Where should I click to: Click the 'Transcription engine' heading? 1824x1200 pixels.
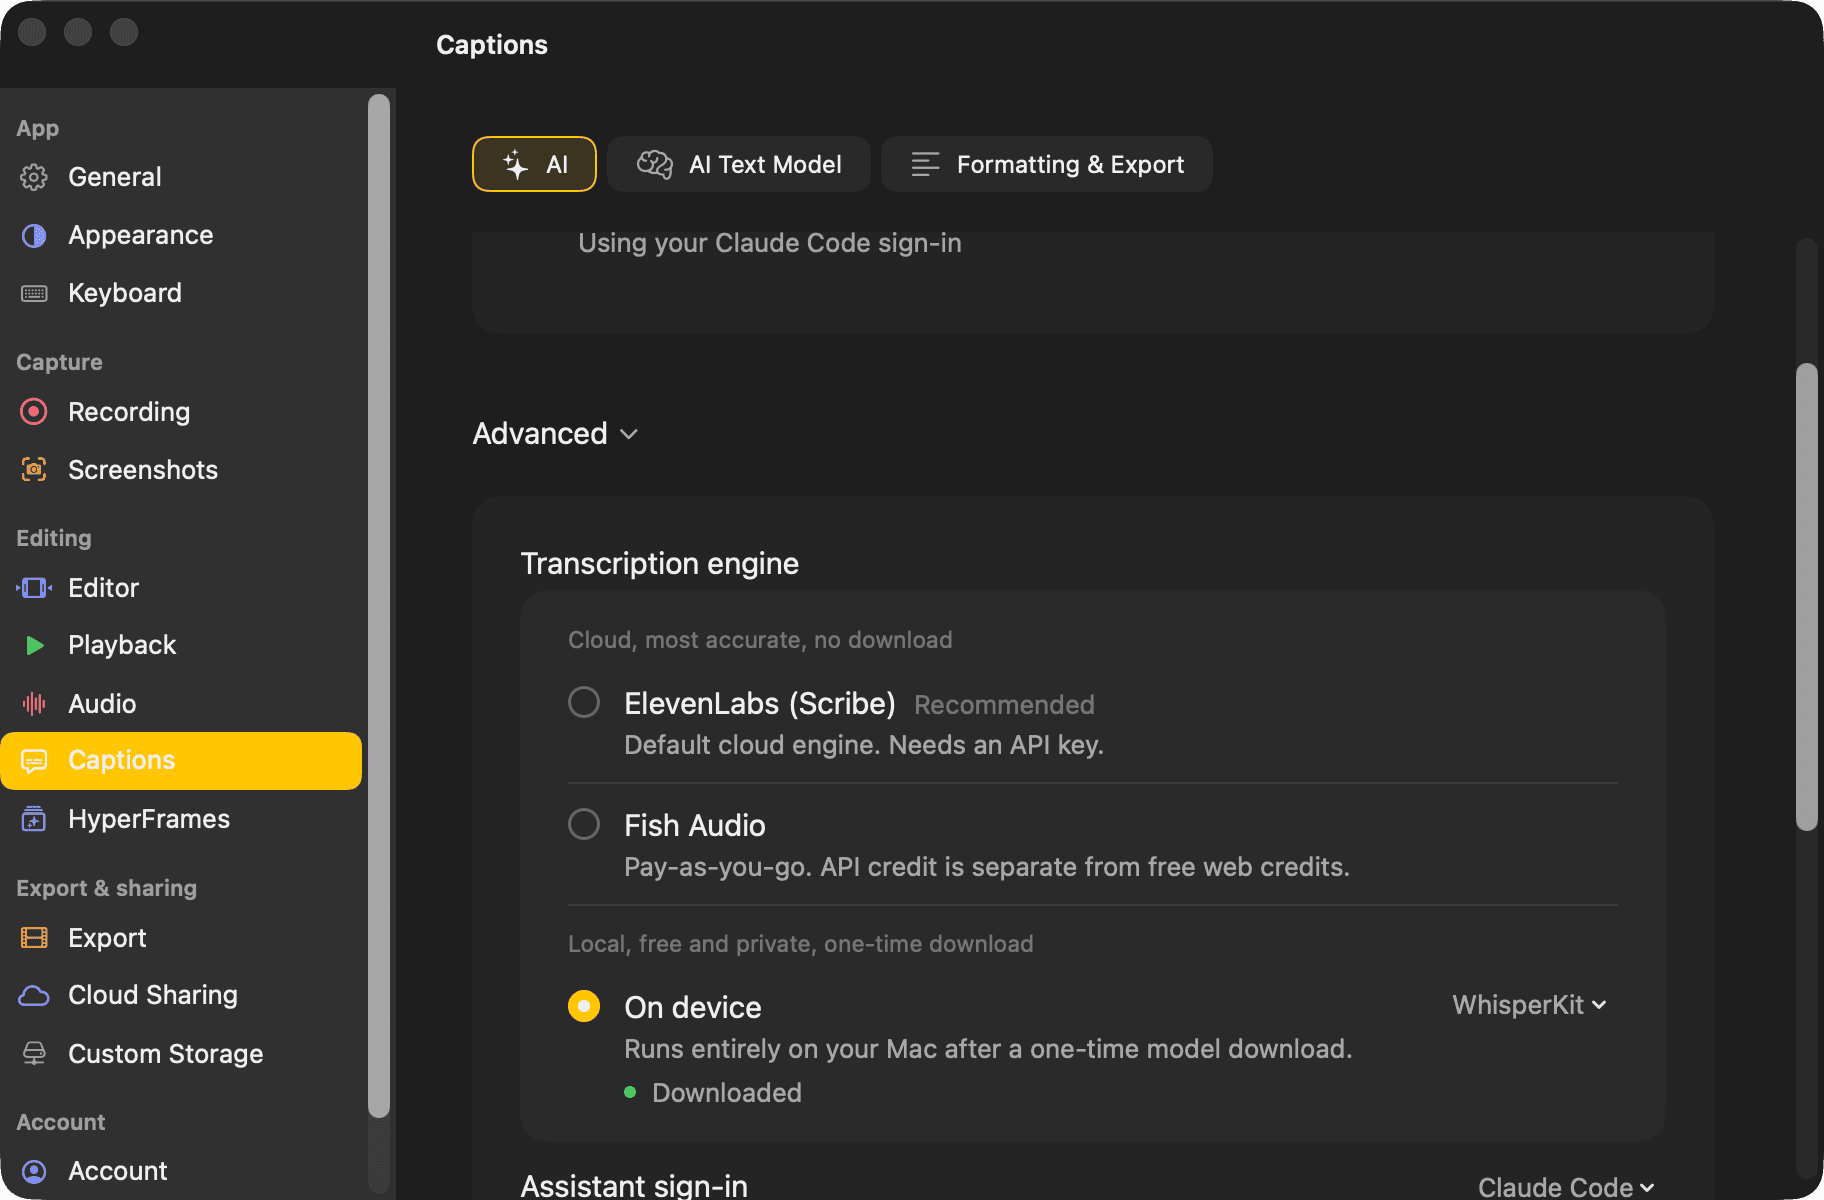click(x=660, y=564)
